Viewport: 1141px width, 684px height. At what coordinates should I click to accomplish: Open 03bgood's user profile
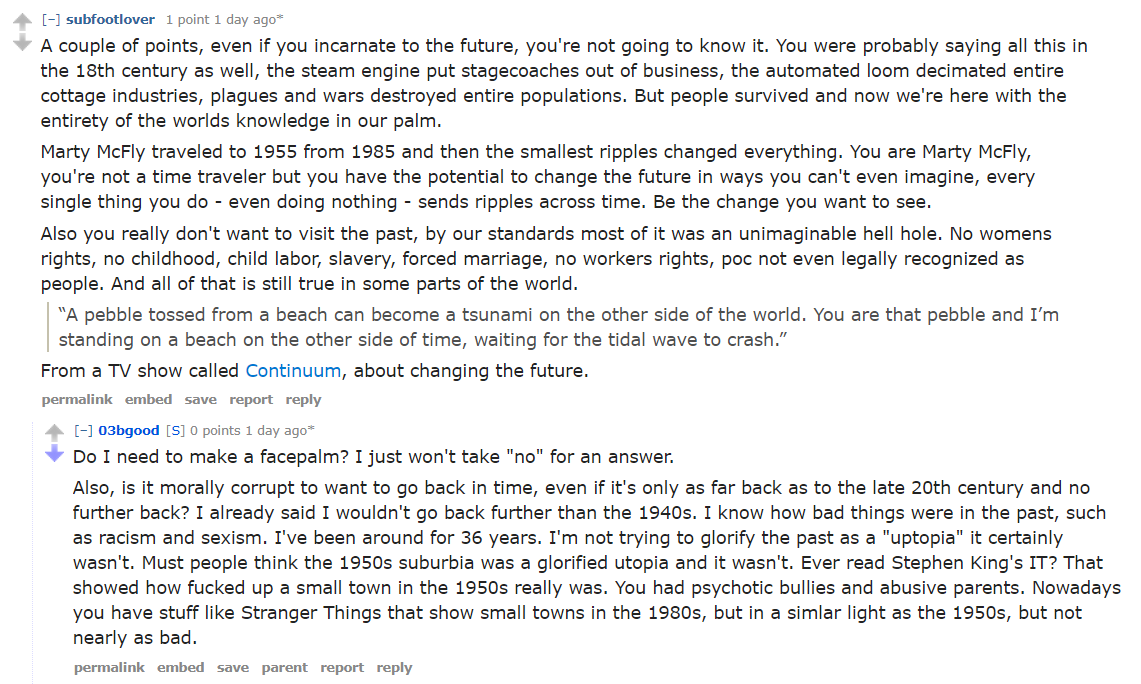pos(129,430)
